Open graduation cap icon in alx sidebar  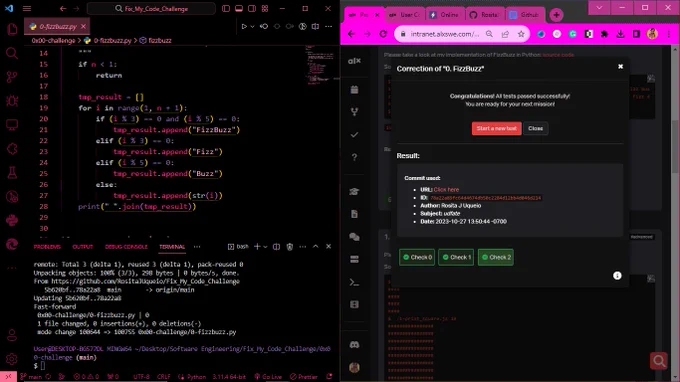[354, 192]
